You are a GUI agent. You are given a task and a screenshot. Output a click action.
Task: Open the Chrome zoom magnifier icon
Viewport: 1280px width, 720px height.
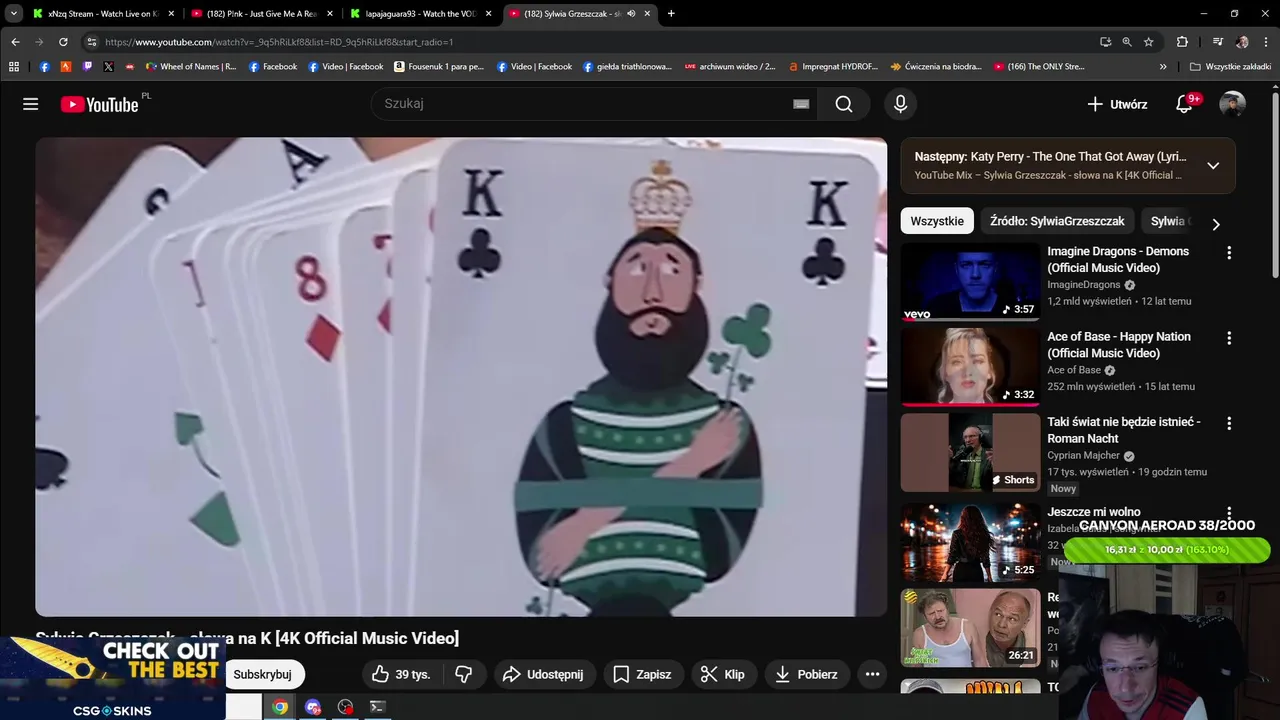1127,42
